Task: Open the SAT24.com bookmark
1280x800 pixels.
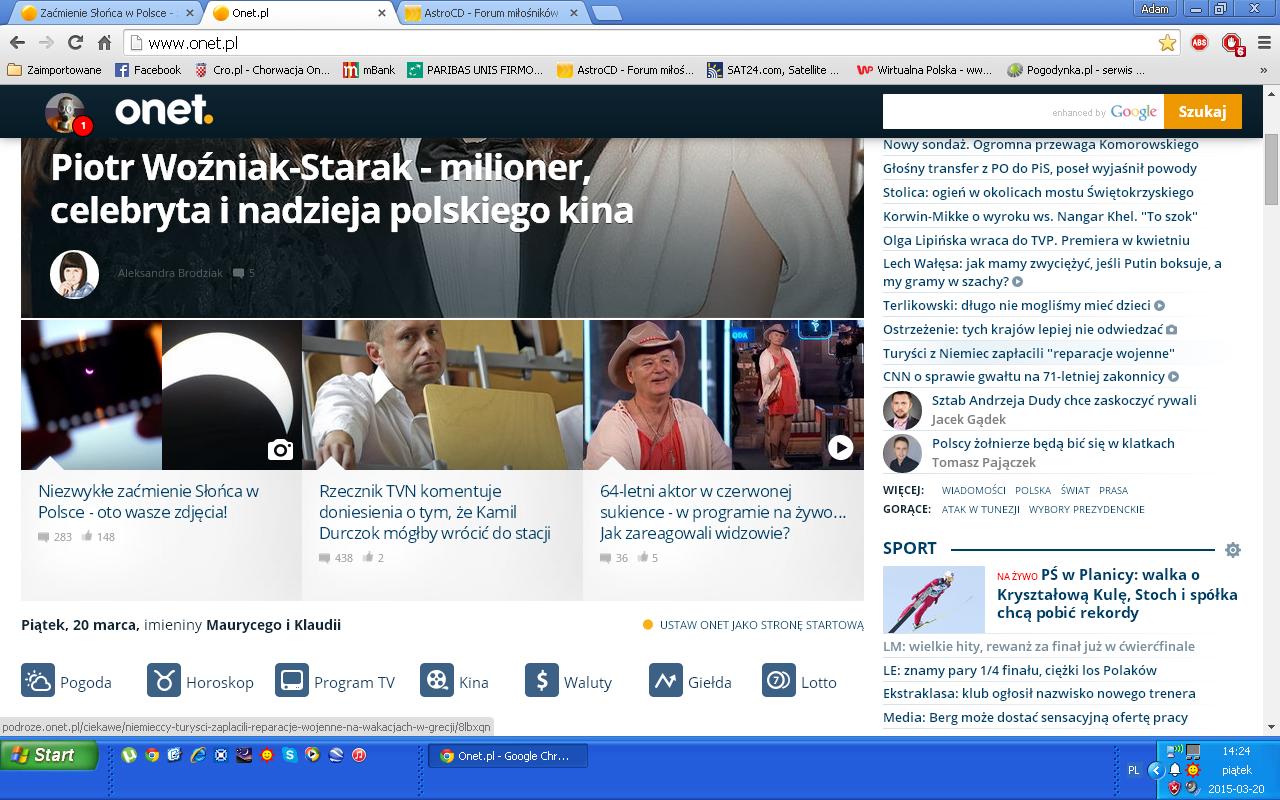Action: coord(773,70)
